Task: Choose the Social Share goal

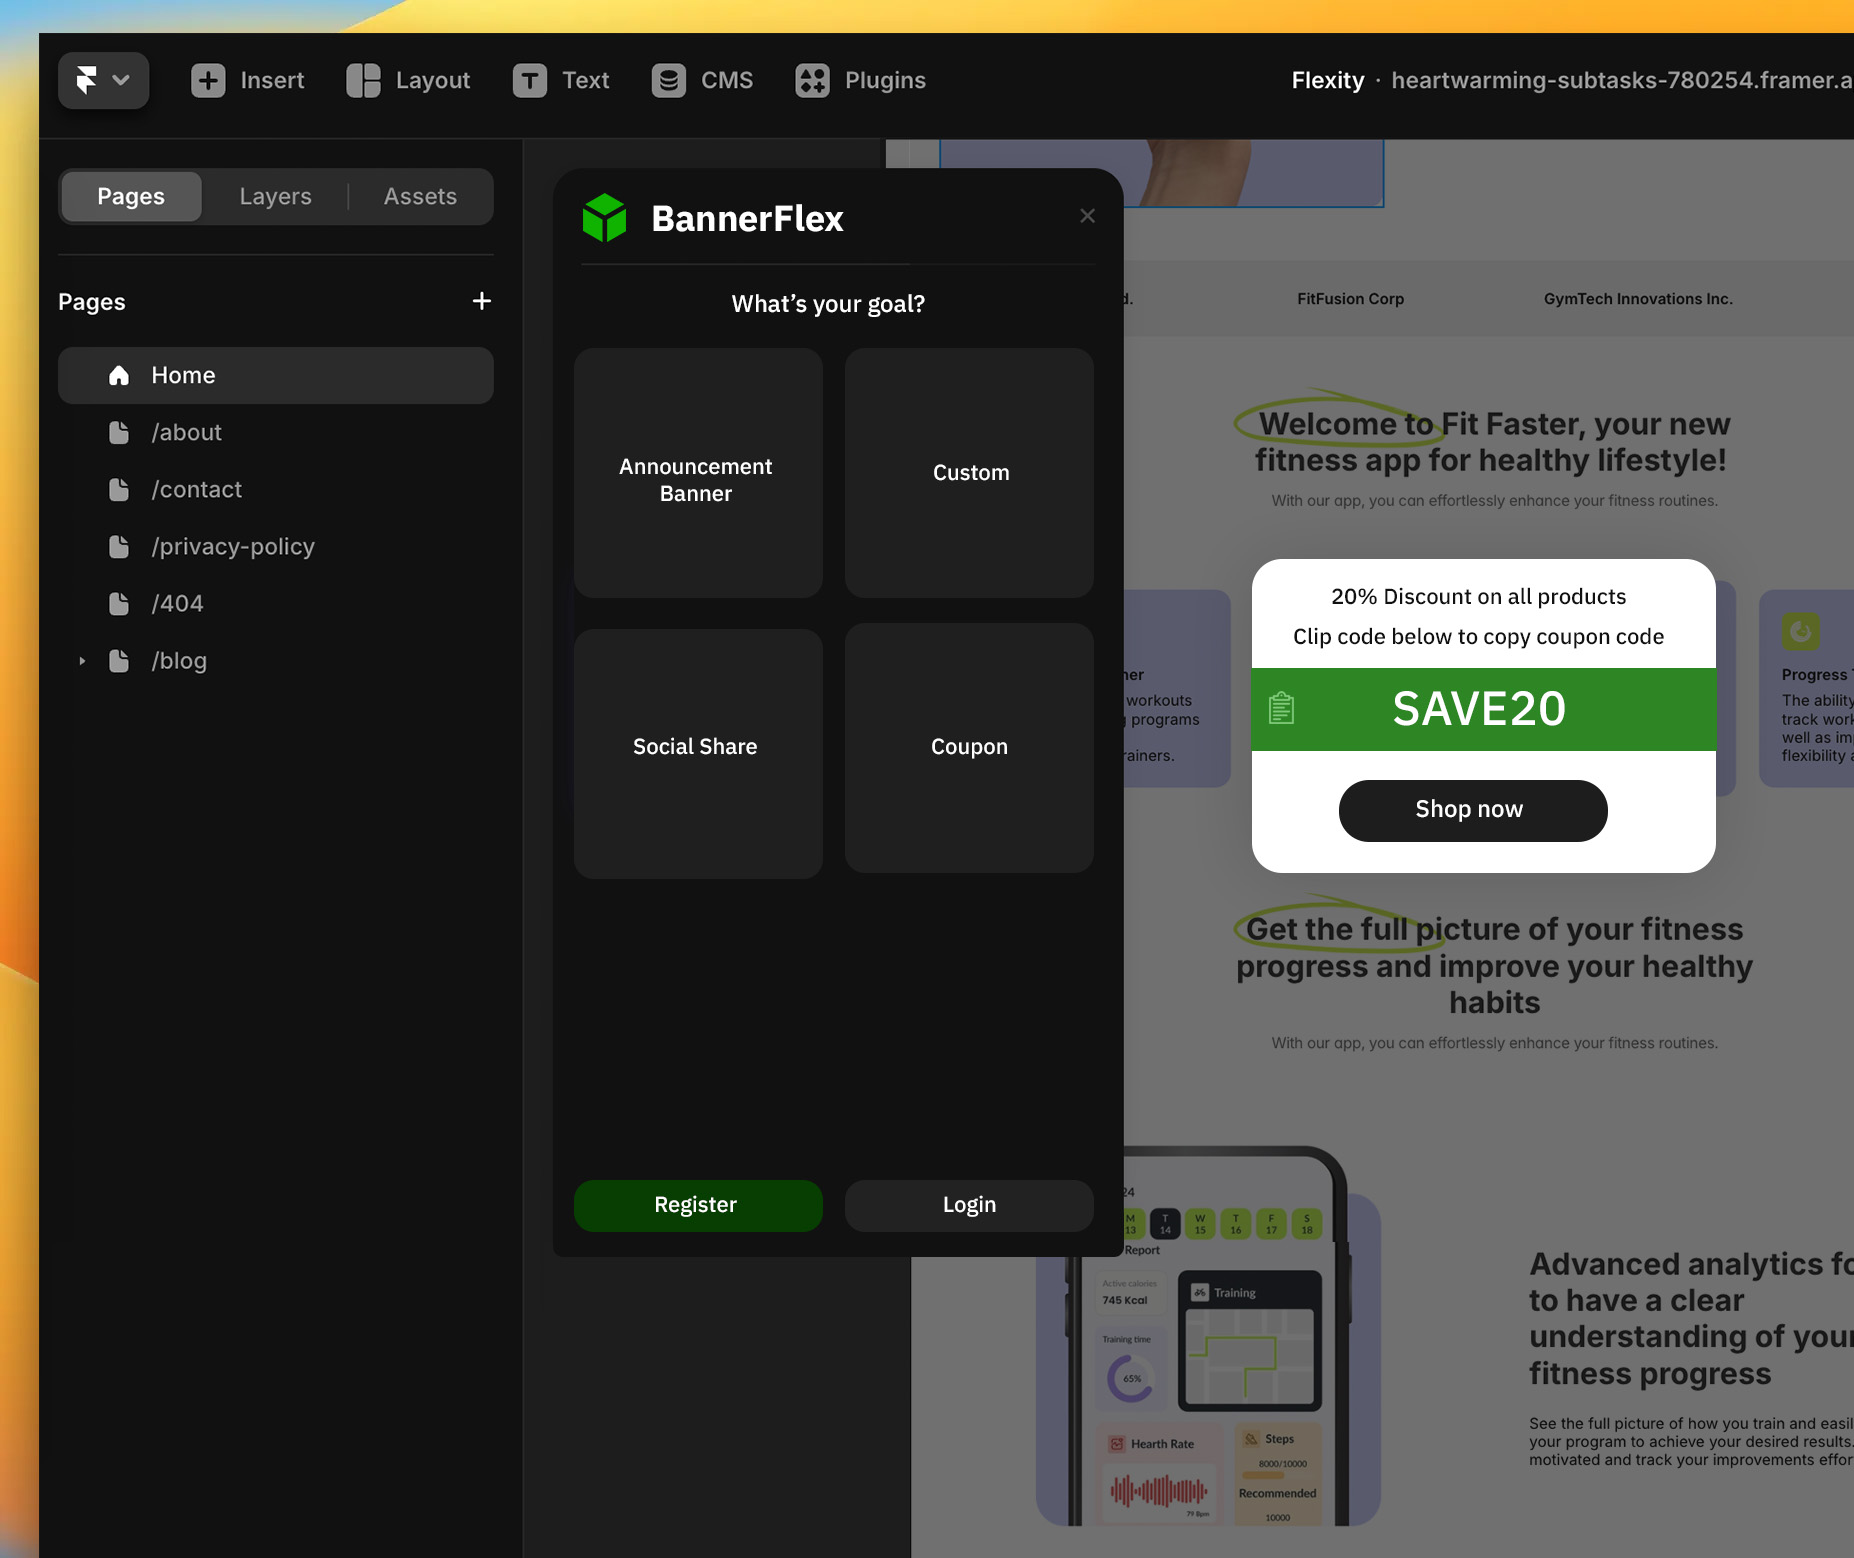Action: (x=698, y=753)
